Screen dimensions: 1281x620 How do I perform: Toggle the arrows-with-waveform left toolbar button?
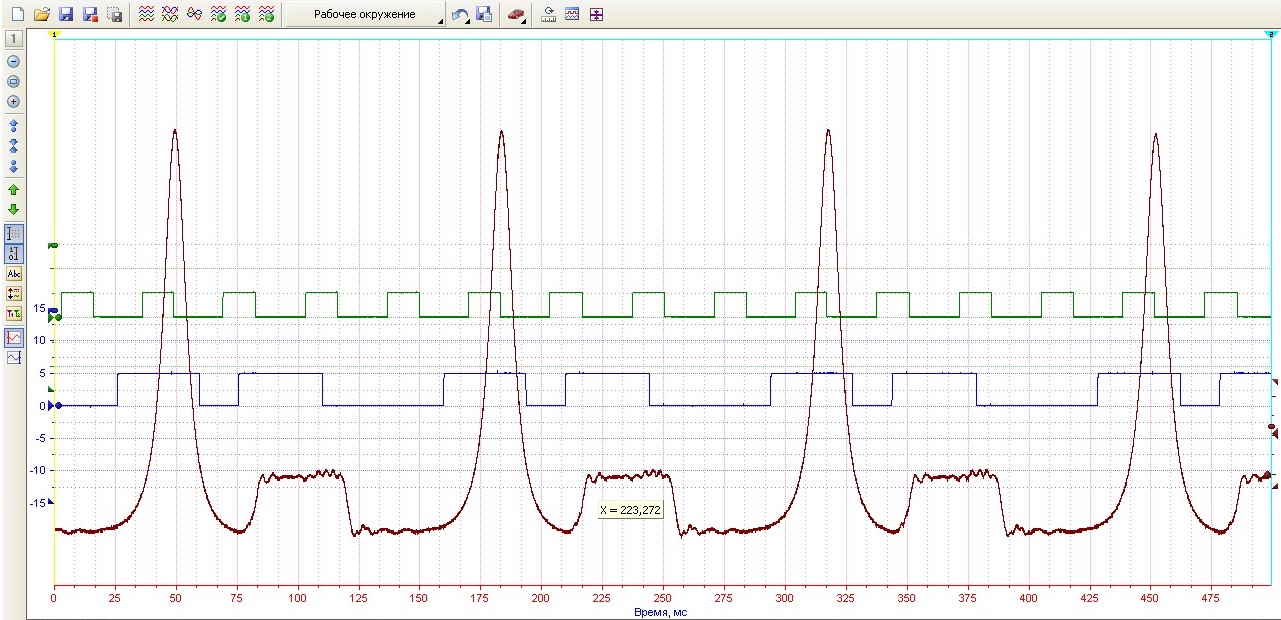pyautogui.click(x=14, y=294)
